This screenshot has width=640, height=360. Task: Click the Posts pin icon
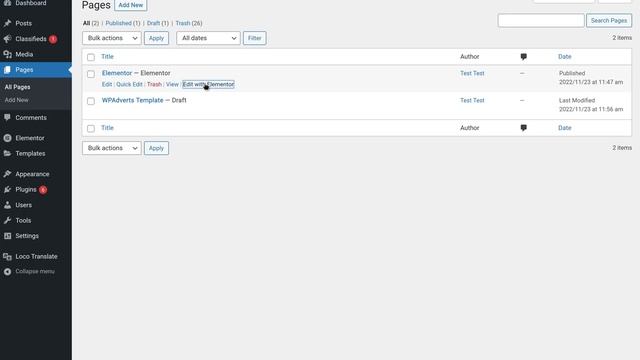(7, 23)
